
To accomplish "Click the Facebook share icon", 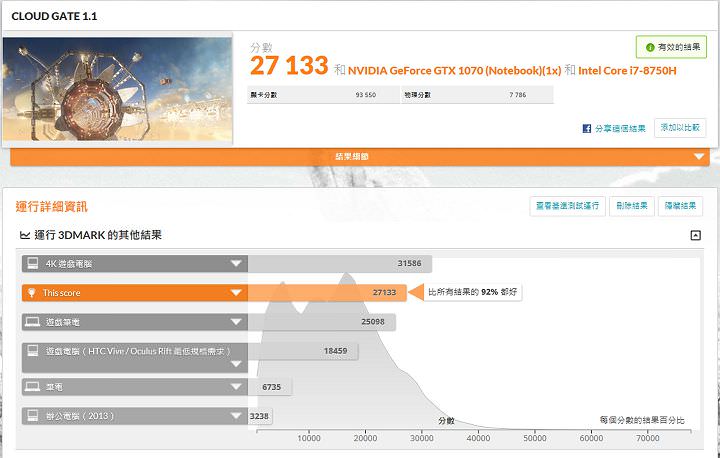I will pos(587,129).
